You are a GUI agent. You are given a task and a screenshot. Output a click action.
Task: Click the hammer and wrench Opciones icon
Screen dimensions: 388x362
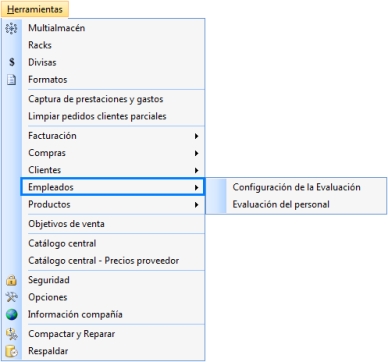(x=12, y=297)
